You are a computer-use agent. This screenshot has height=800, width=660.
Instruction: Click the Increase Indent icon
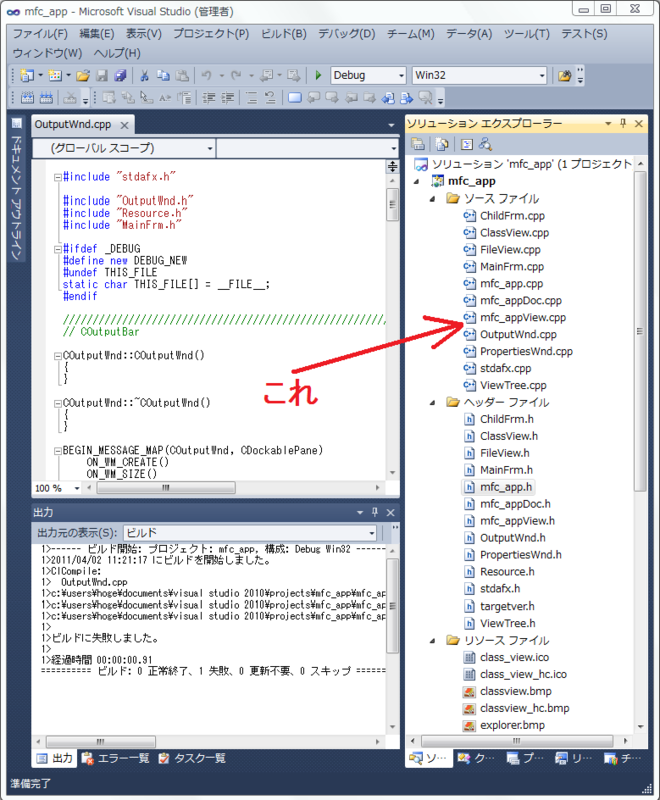coord(227,97)
